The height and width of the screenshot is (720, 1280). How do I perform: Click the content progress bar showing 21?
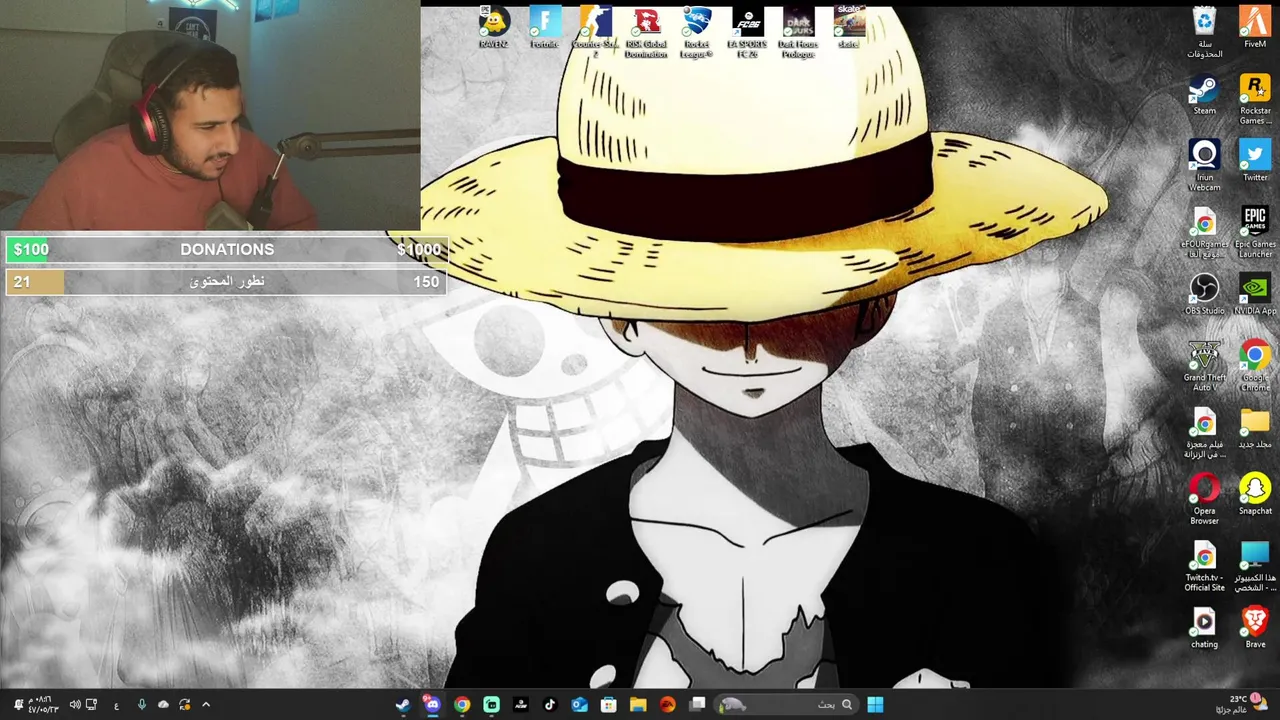[226, 281]
